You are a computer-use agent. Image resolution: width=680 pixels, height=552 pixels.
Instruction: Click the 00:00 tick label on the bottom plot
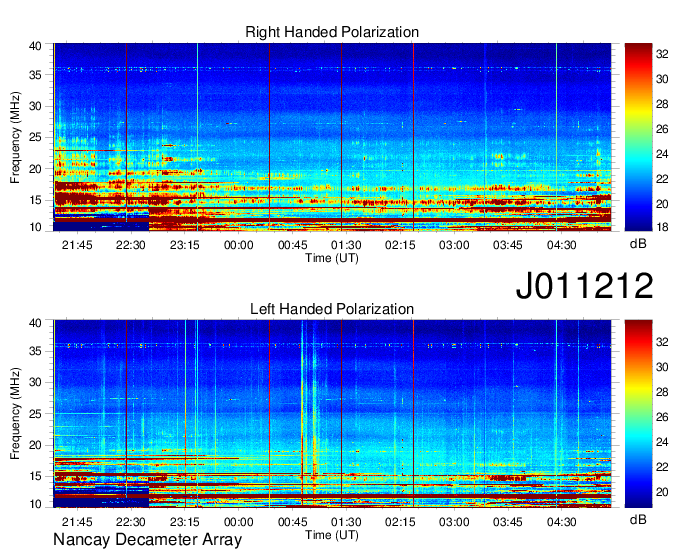point(239,522)
